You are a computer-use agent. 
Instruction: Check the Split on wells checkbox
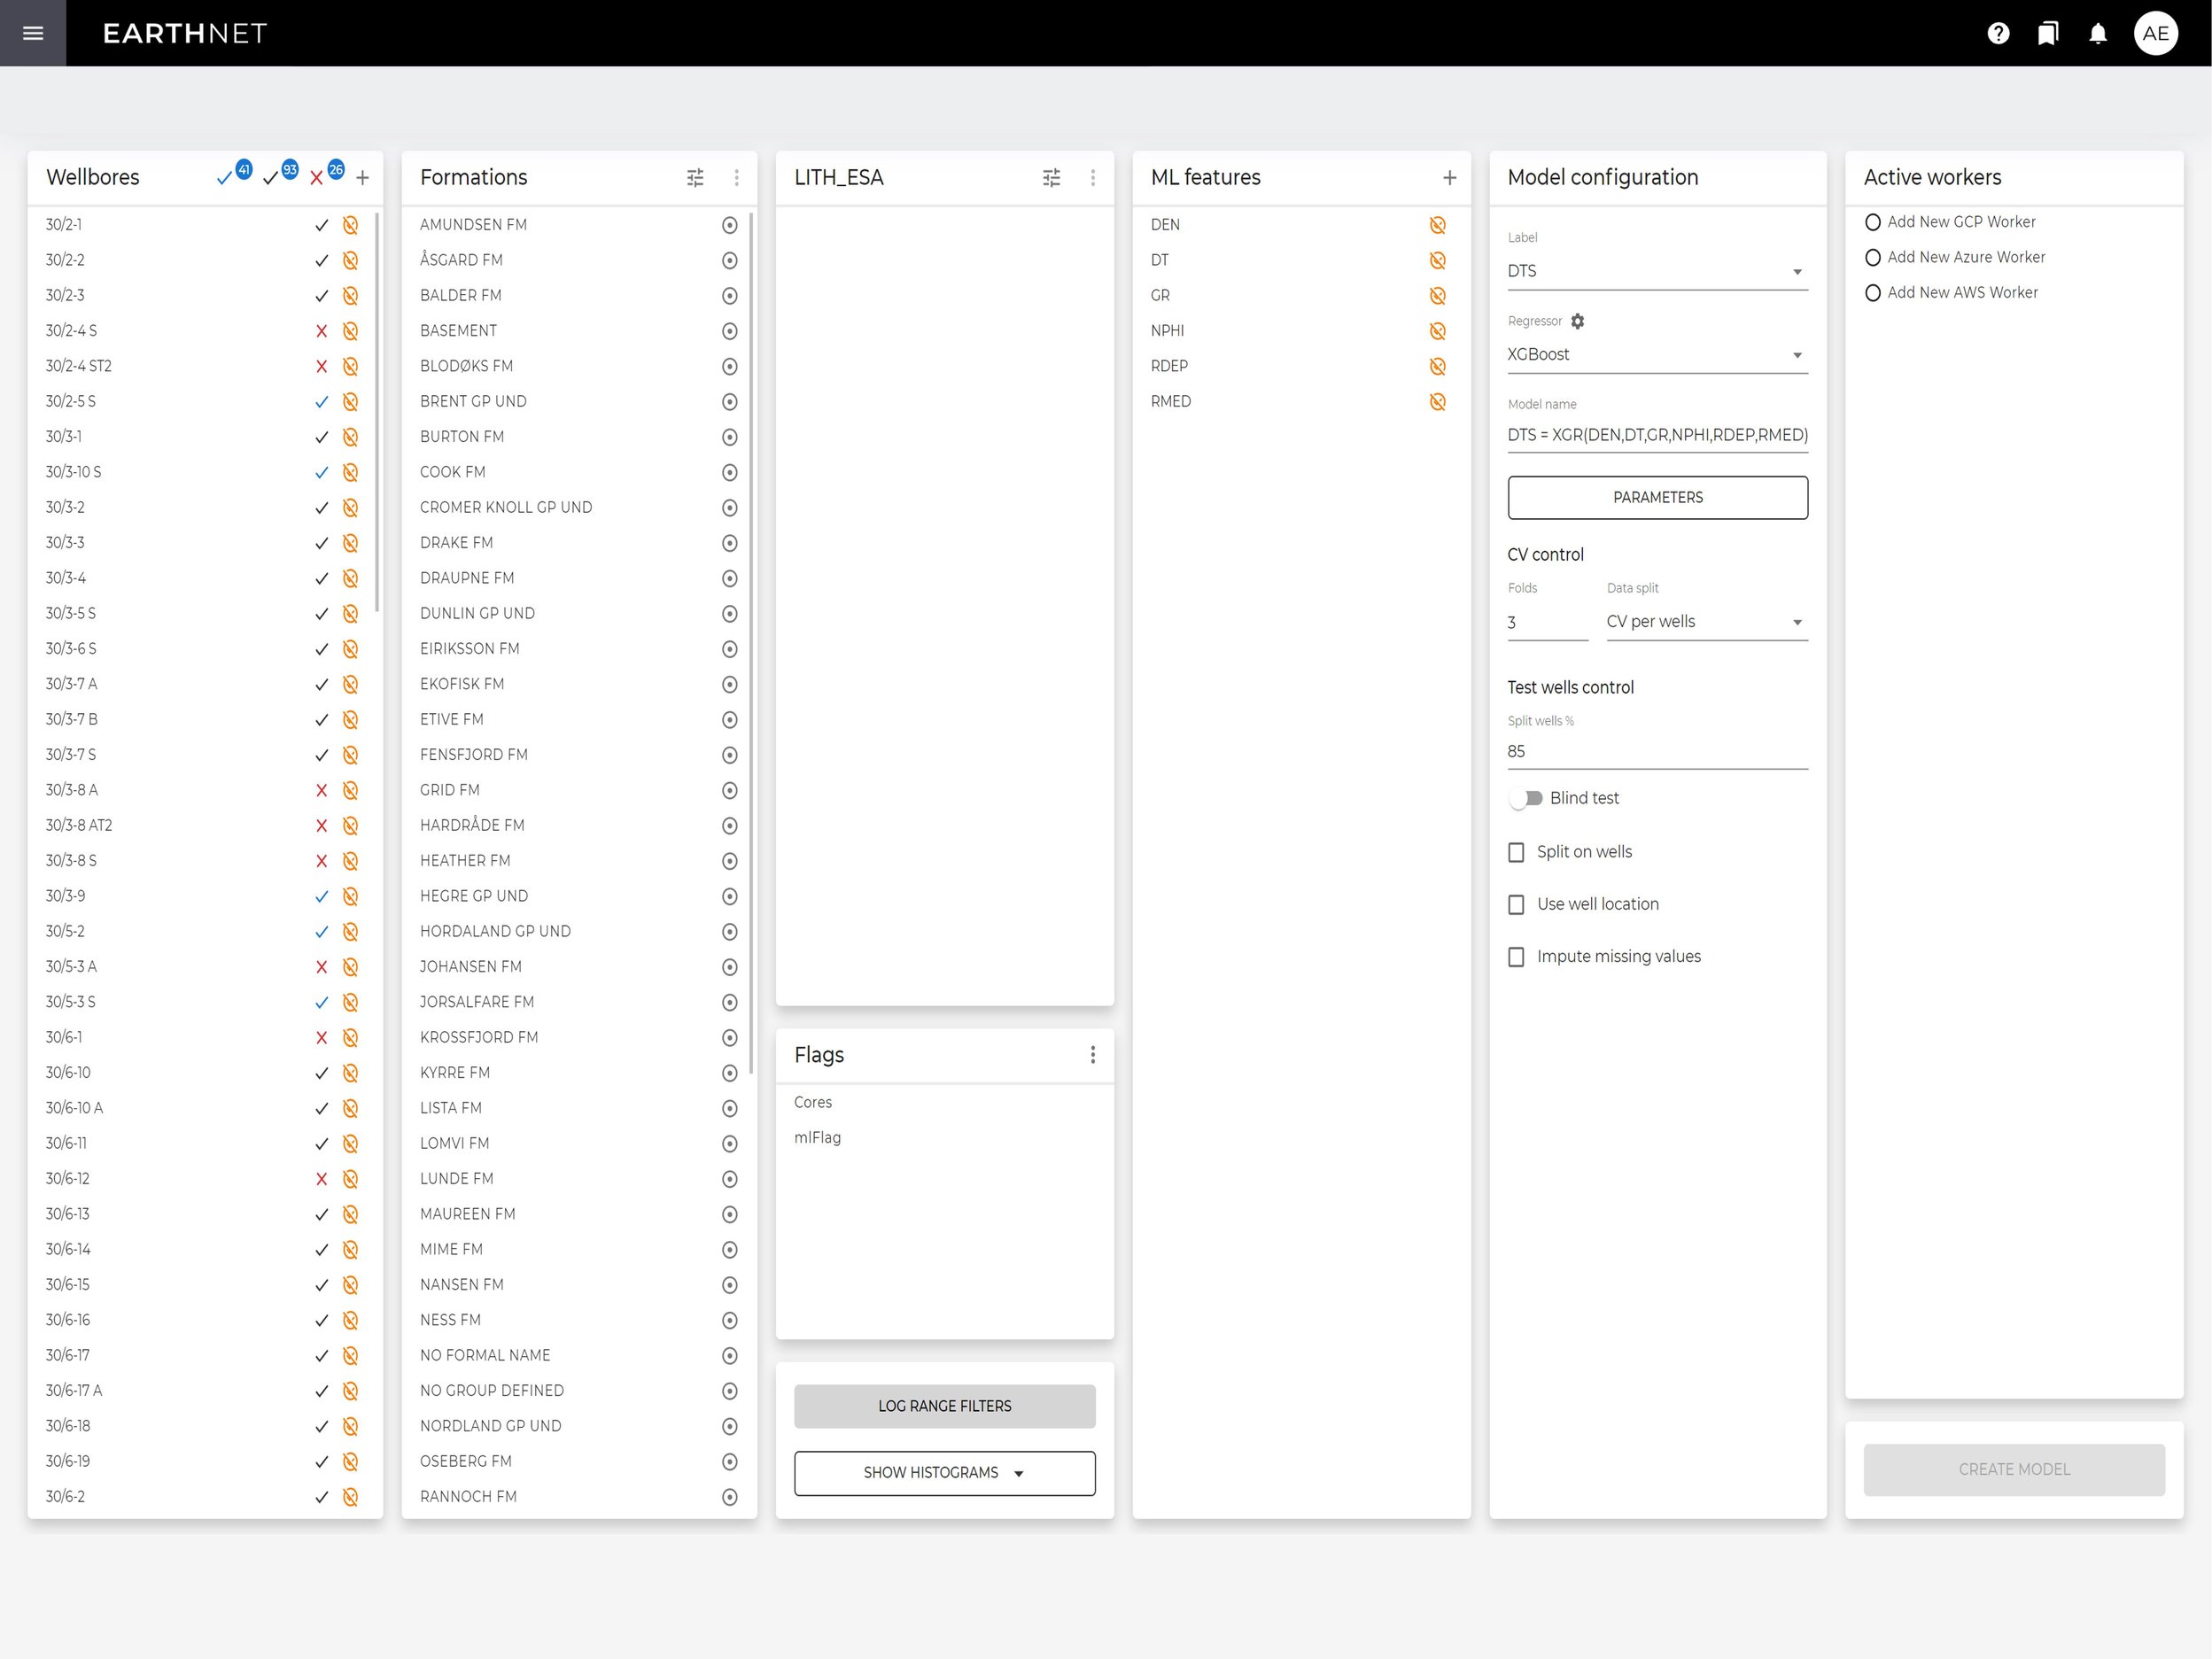[x=1516, y=852]
